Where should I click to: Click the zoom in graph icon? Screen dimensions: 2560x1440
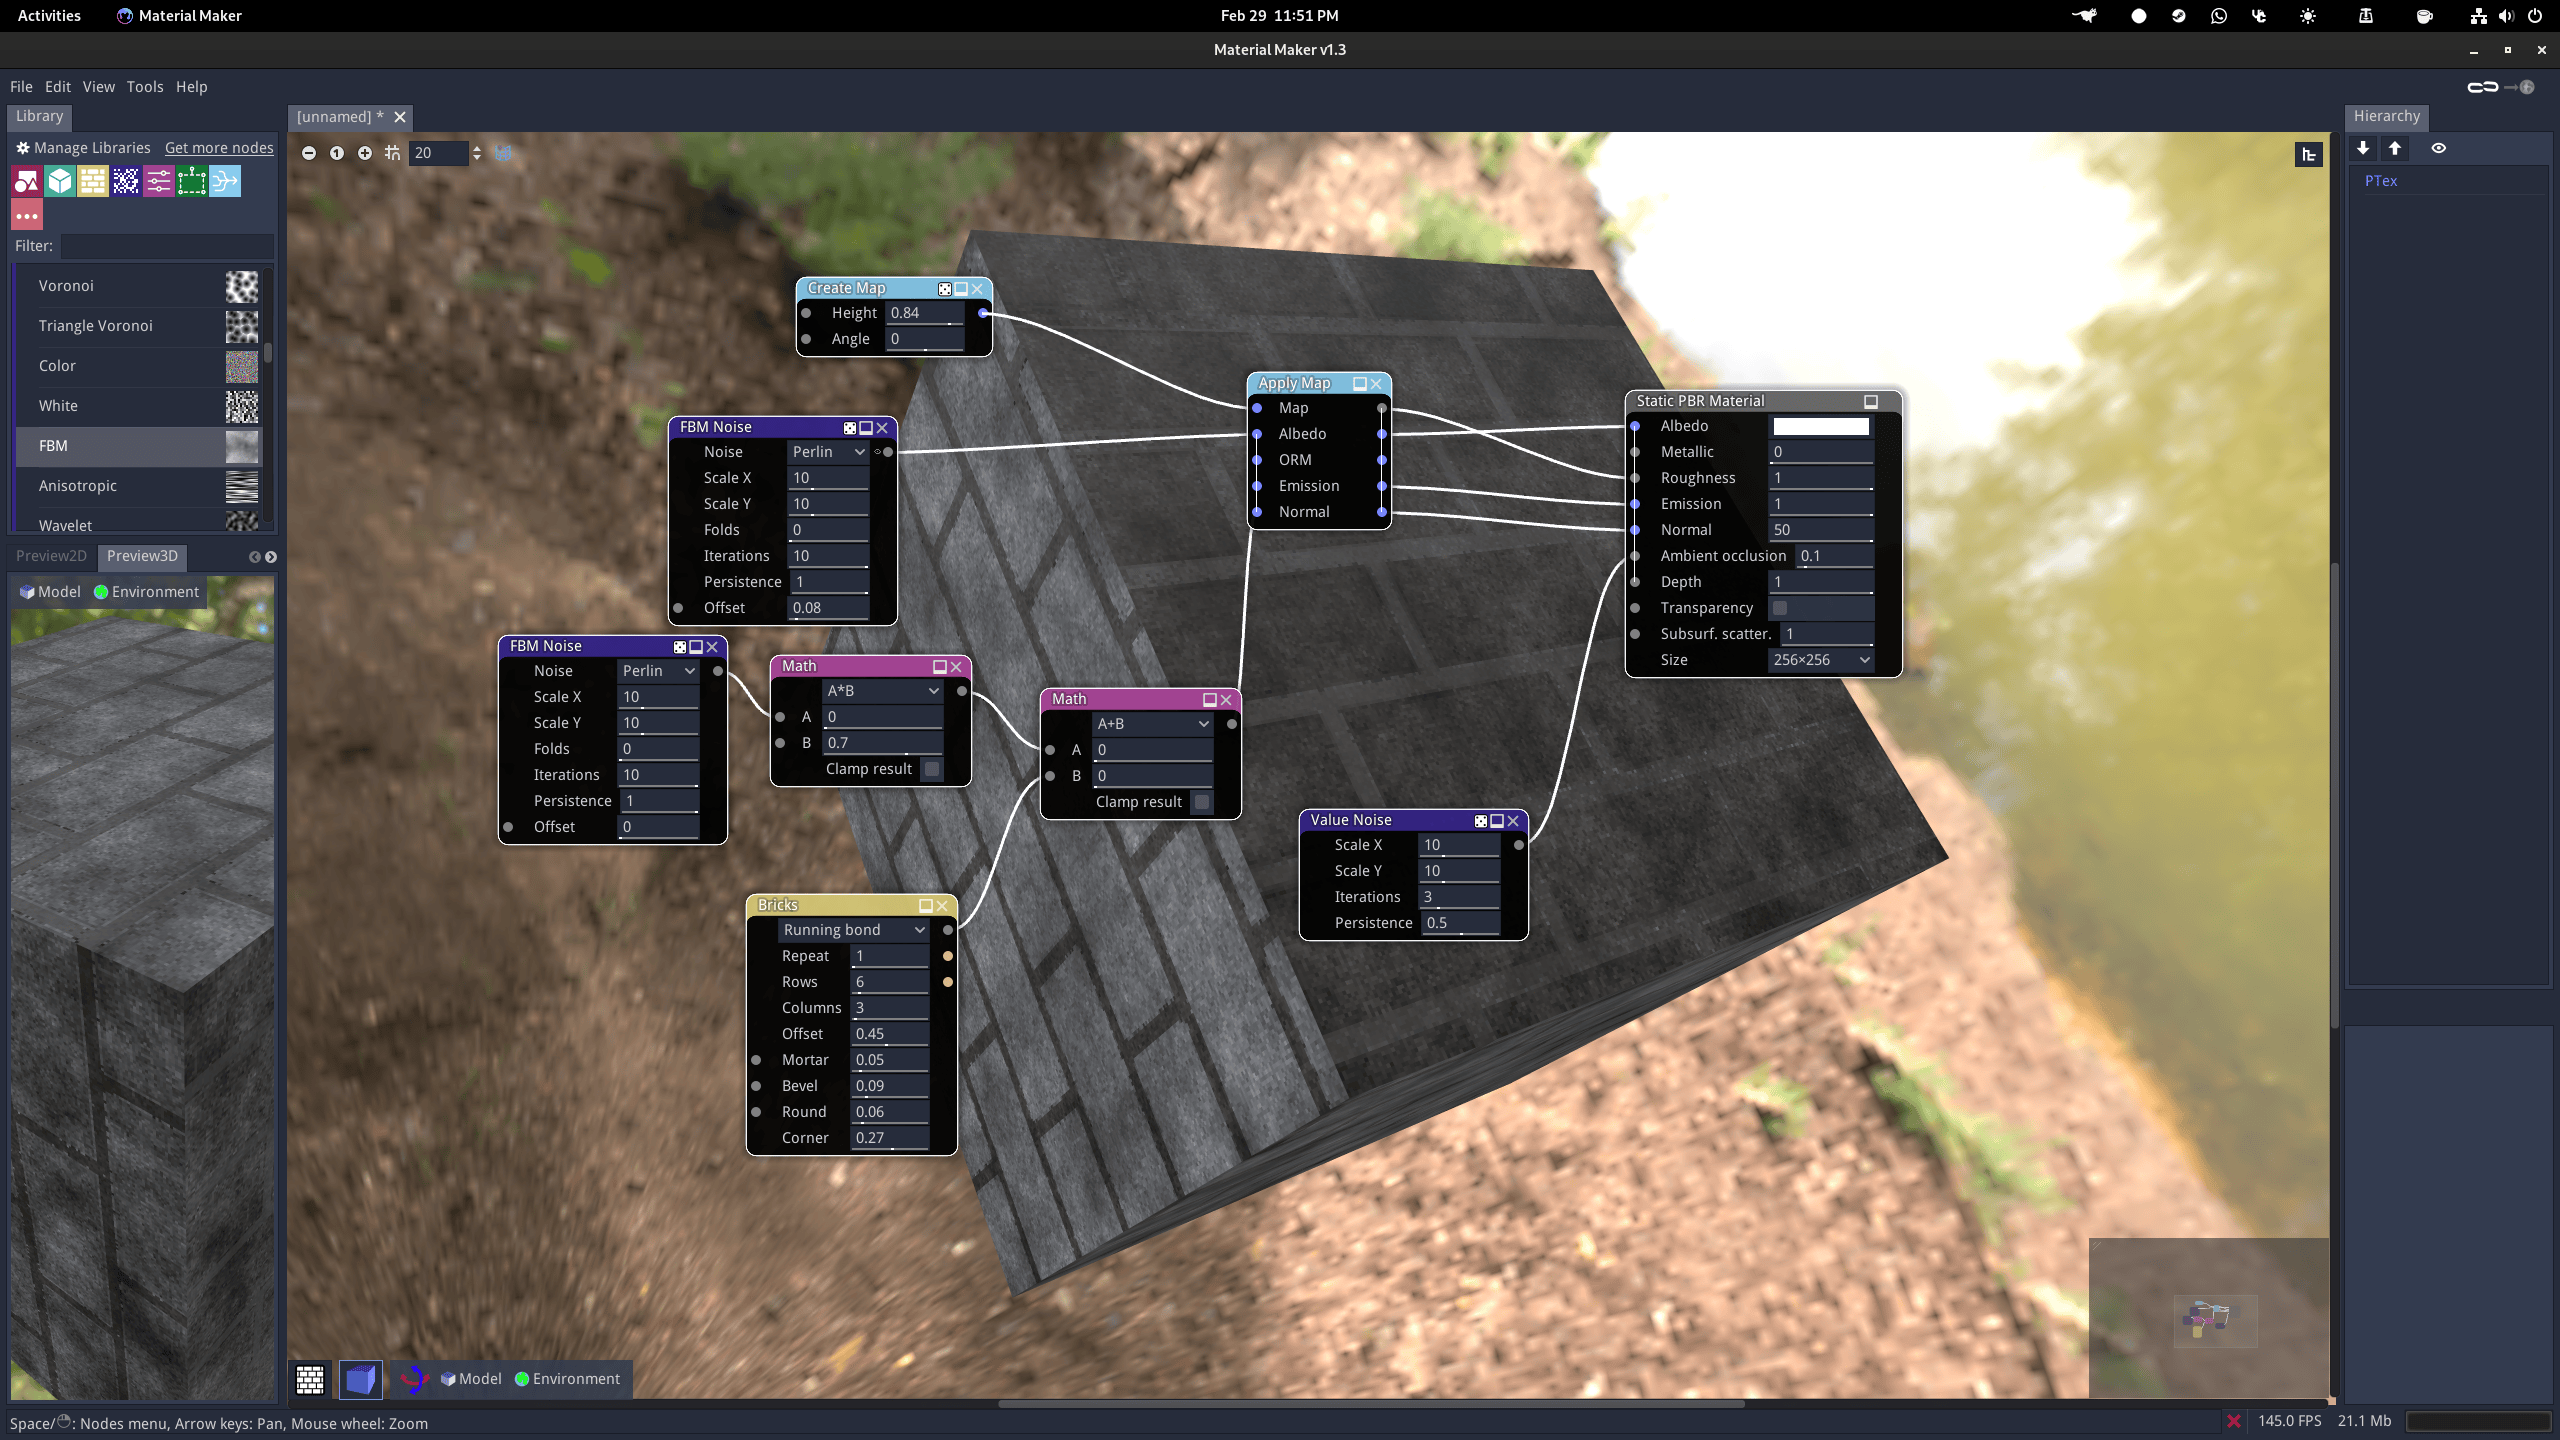click(365, 153)
